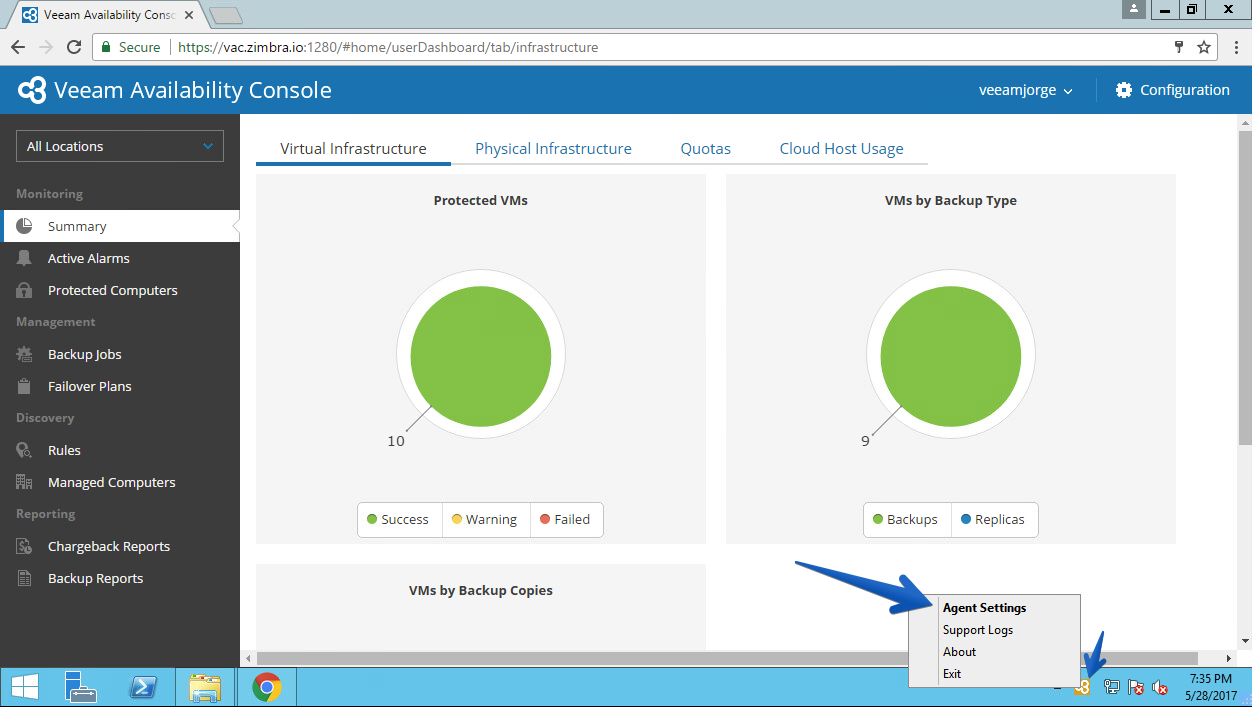Image resolution: width=1252 pixels, height=707 pixels.
Task: Go back with browser back arrow
Action: click(x=18, y=47)
